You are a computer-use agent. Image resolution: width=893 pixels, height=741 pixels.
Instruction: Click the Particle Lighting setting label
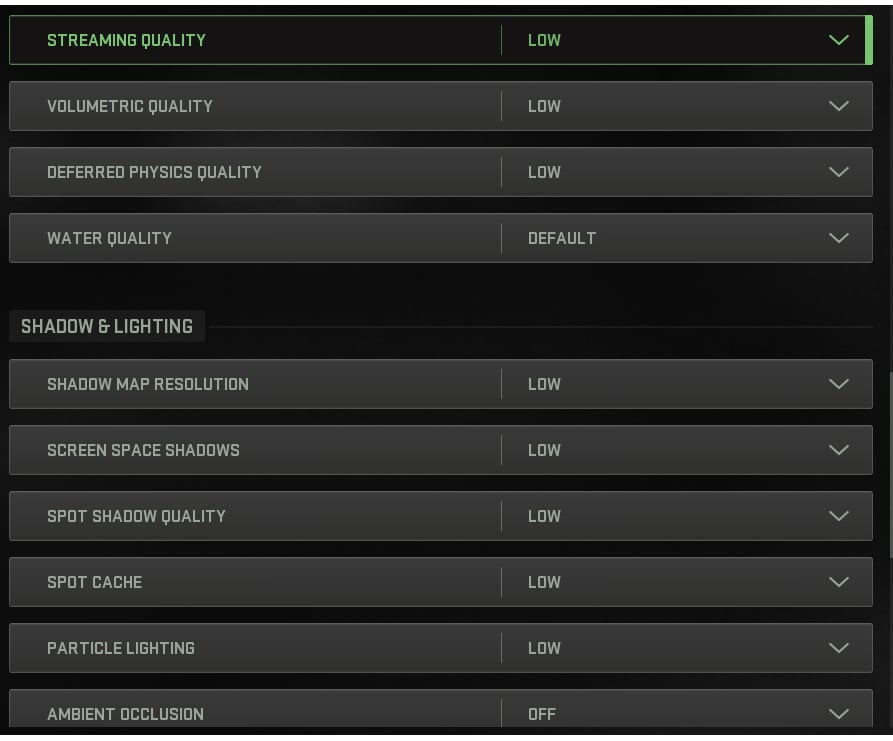click(121, 648)
